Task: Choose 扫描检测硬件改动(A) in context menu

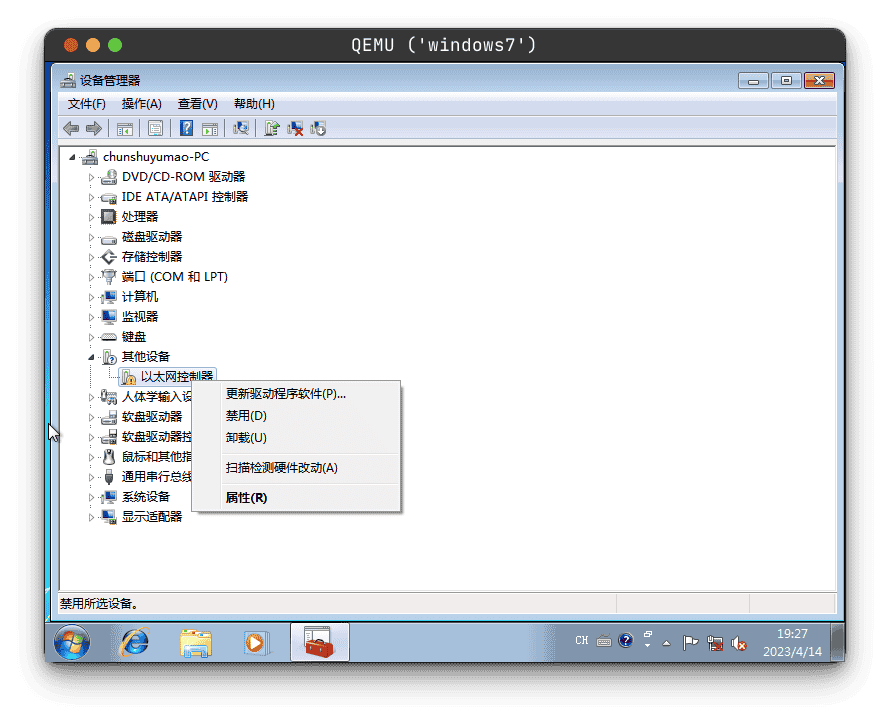Action: click(x=297, y=468)
